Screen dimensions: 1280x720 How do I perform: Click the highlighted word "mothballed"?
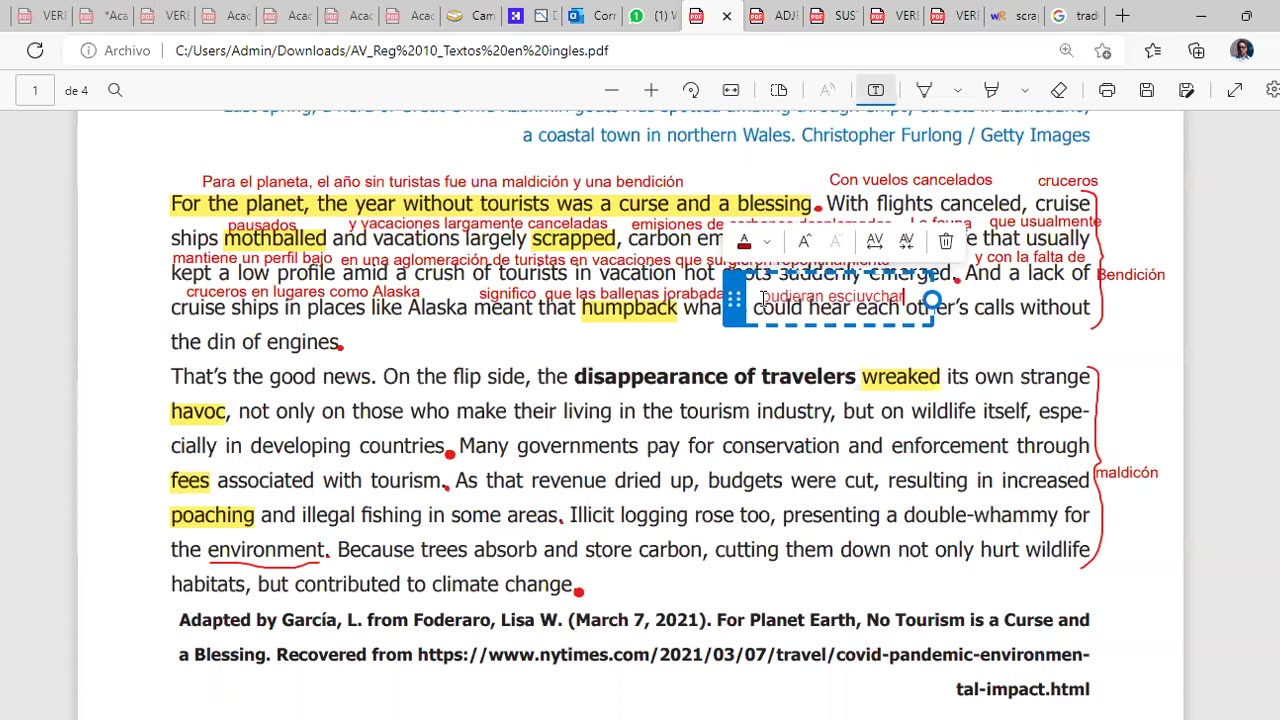[x=275, y=238]
